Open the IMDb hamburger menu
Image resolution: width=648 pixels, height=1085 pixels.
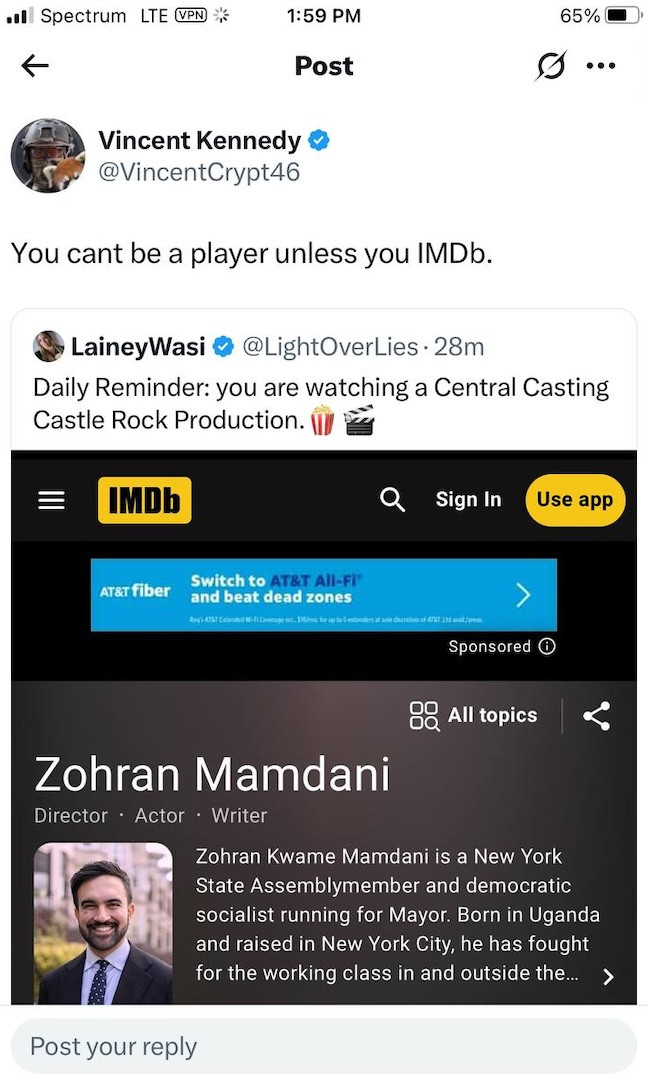coord(51,500)
